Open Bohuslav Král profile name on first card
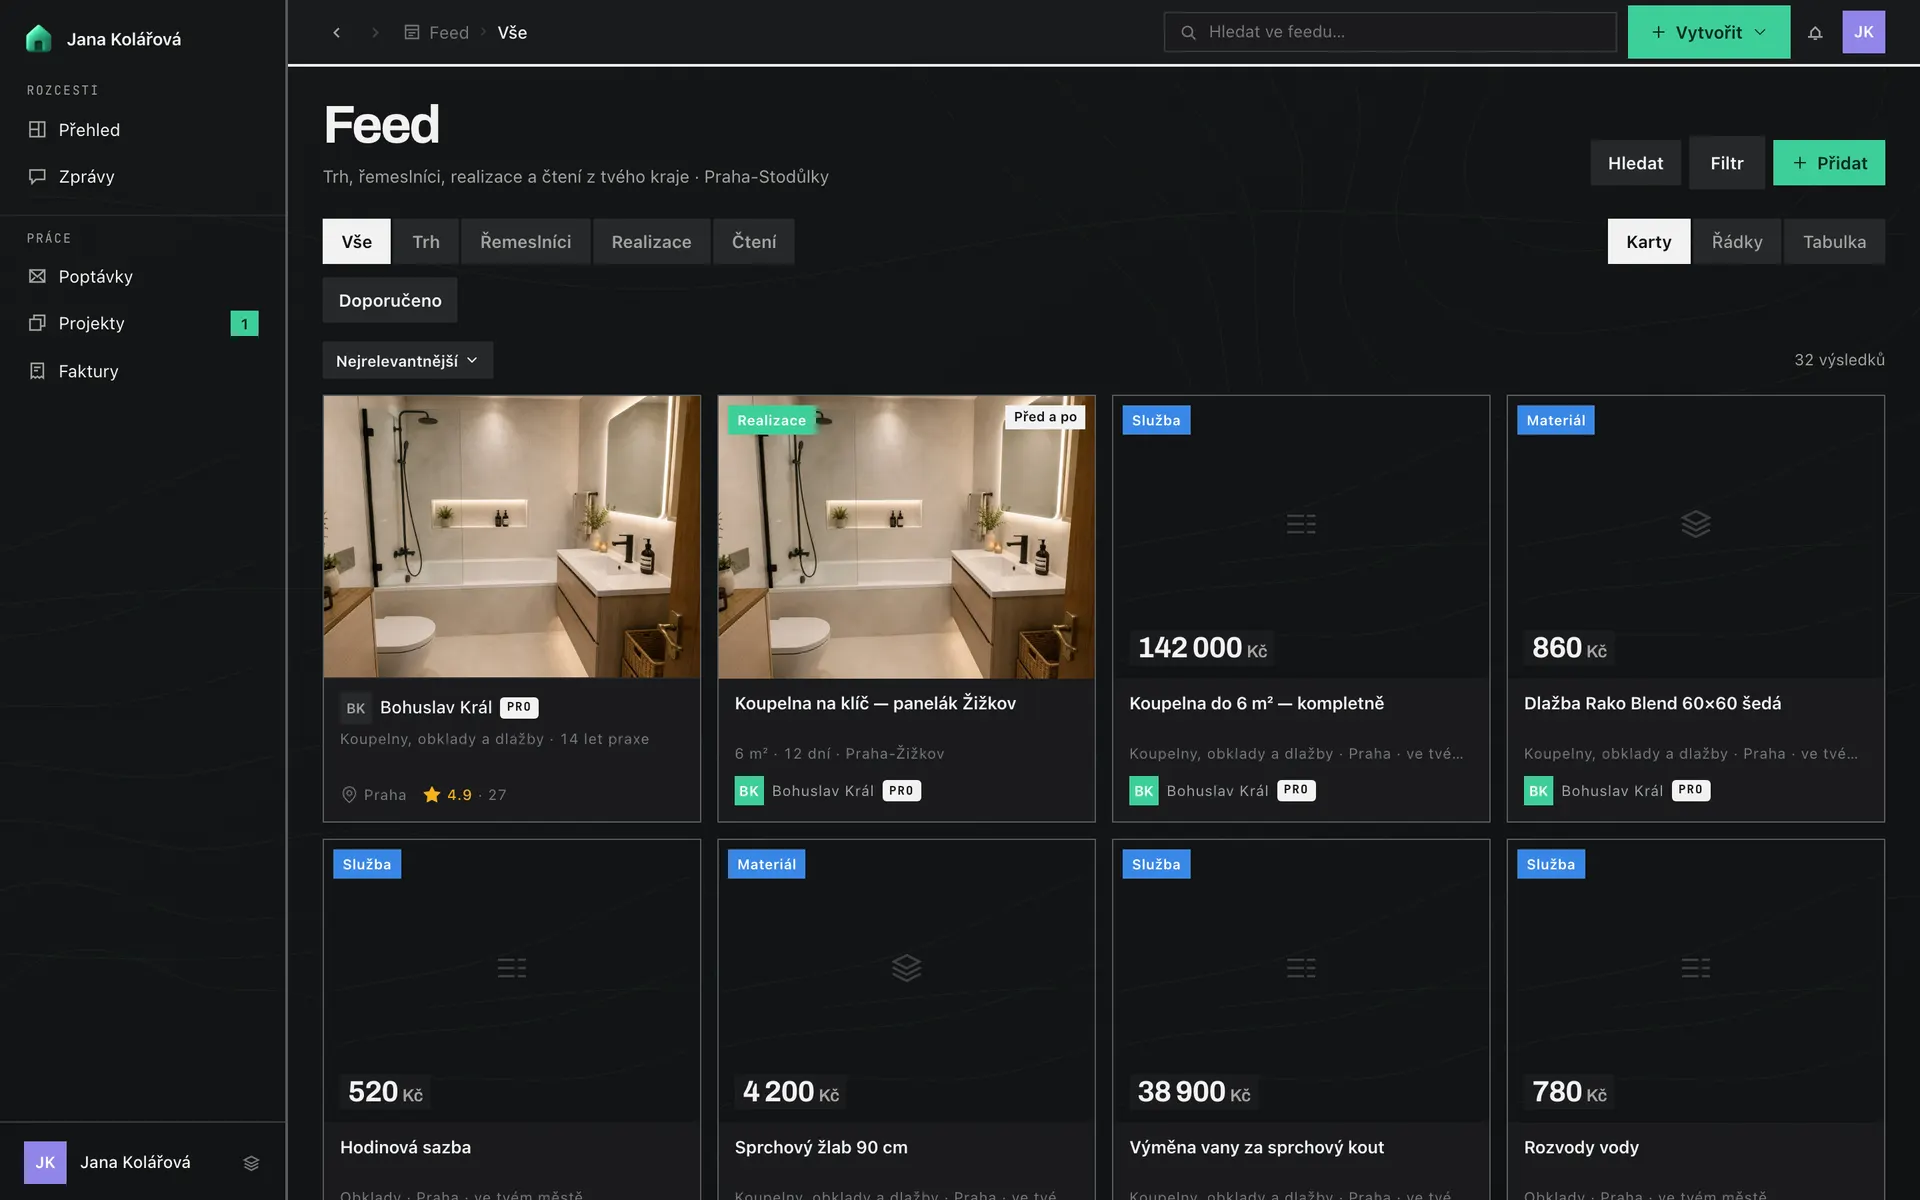The image size is (1920, 1200). pyautogui.click(x=436, y=707)
